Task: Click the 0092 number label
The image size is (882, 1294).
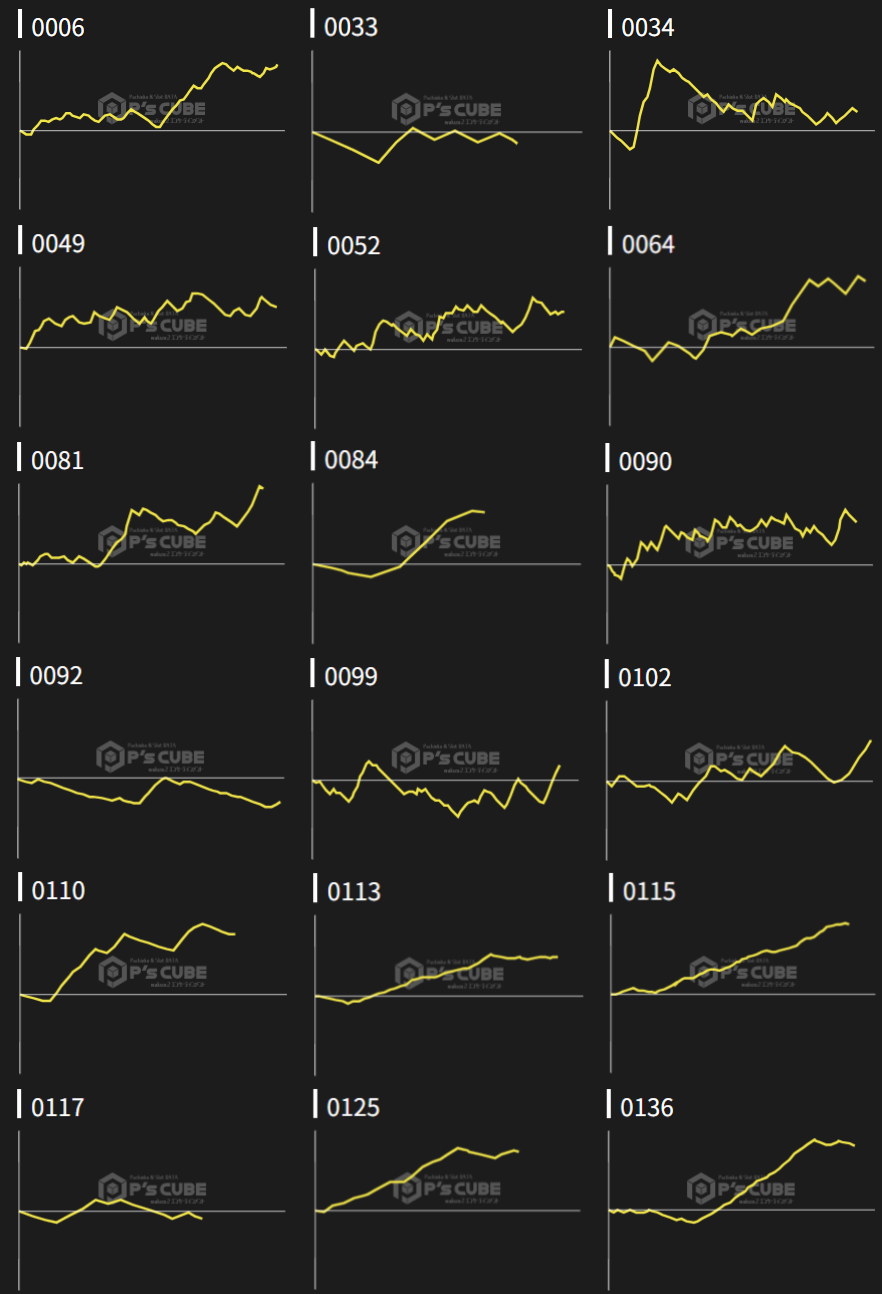Action: (56, 675)
